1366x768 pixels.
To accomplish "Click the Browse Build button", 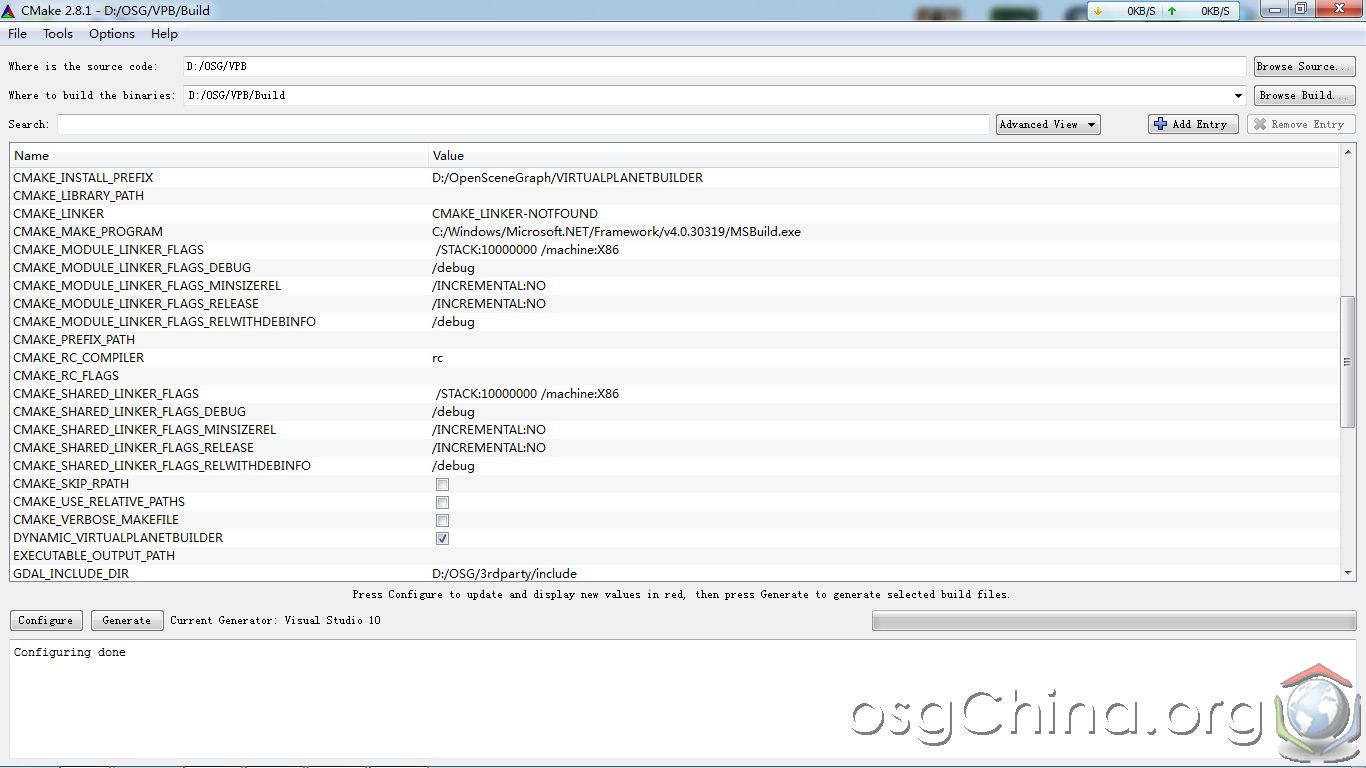I will (x=1305, y=95).
